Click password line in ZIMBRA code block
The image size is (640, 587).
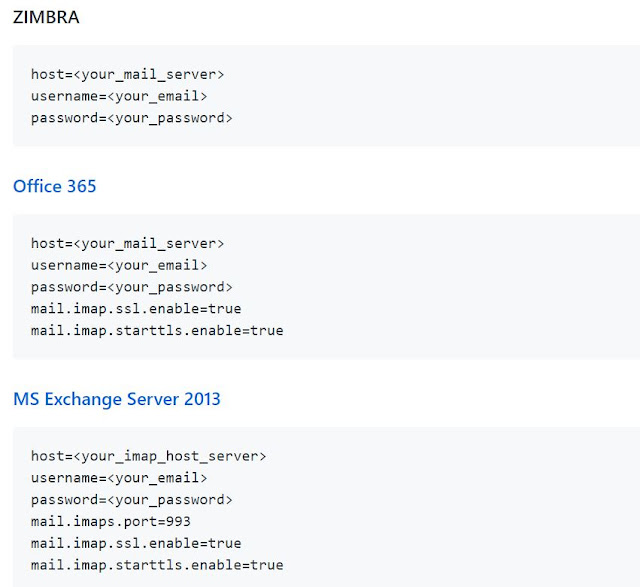tap(131, 118)
